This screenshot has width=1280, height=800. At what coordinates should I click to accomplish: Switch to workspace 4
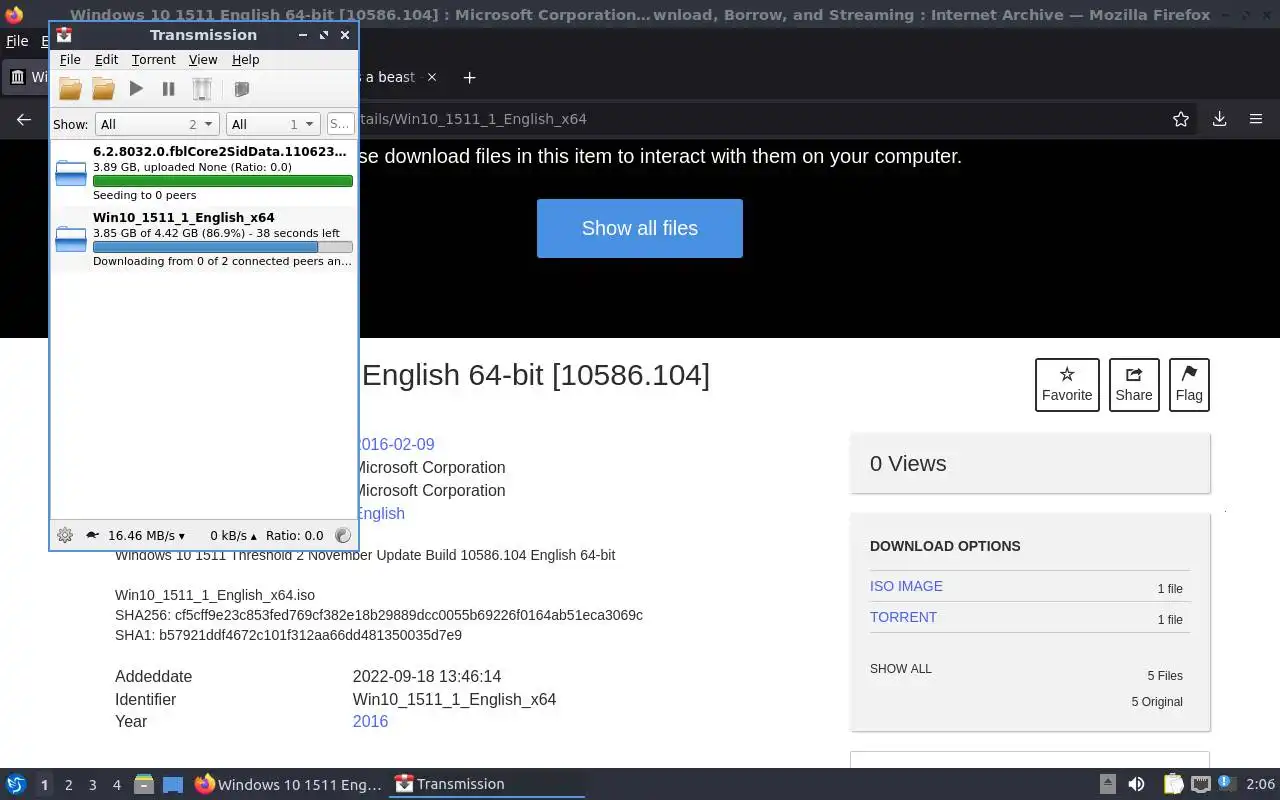pyautogui.click(x=116, y=785)
